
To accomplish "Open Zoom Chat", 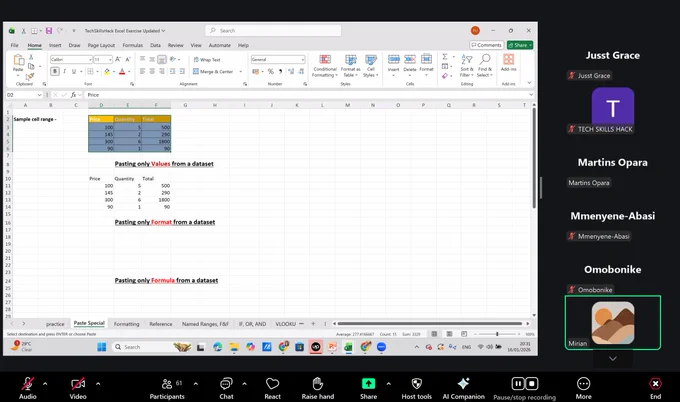I will [x=226, y=388].
